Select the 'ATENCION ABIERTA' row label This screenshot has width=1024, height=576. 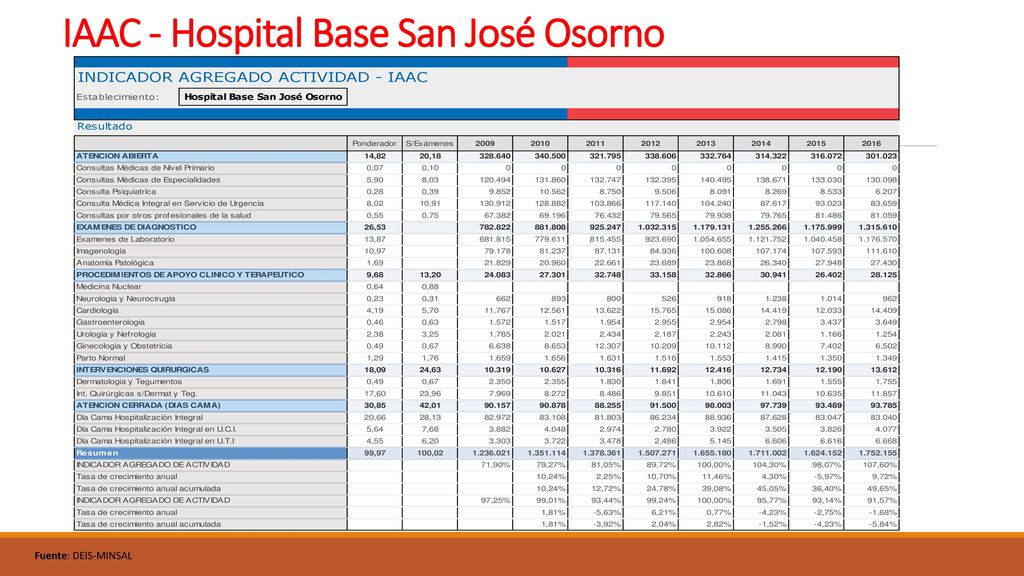[118, 156]
